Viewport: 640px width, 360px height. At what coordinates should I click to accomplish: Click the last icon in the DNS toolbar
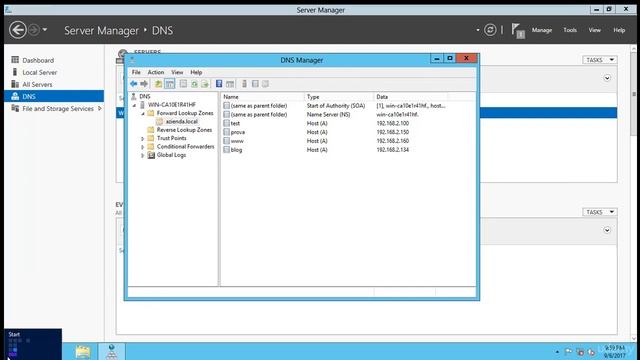tap(265, 84)
